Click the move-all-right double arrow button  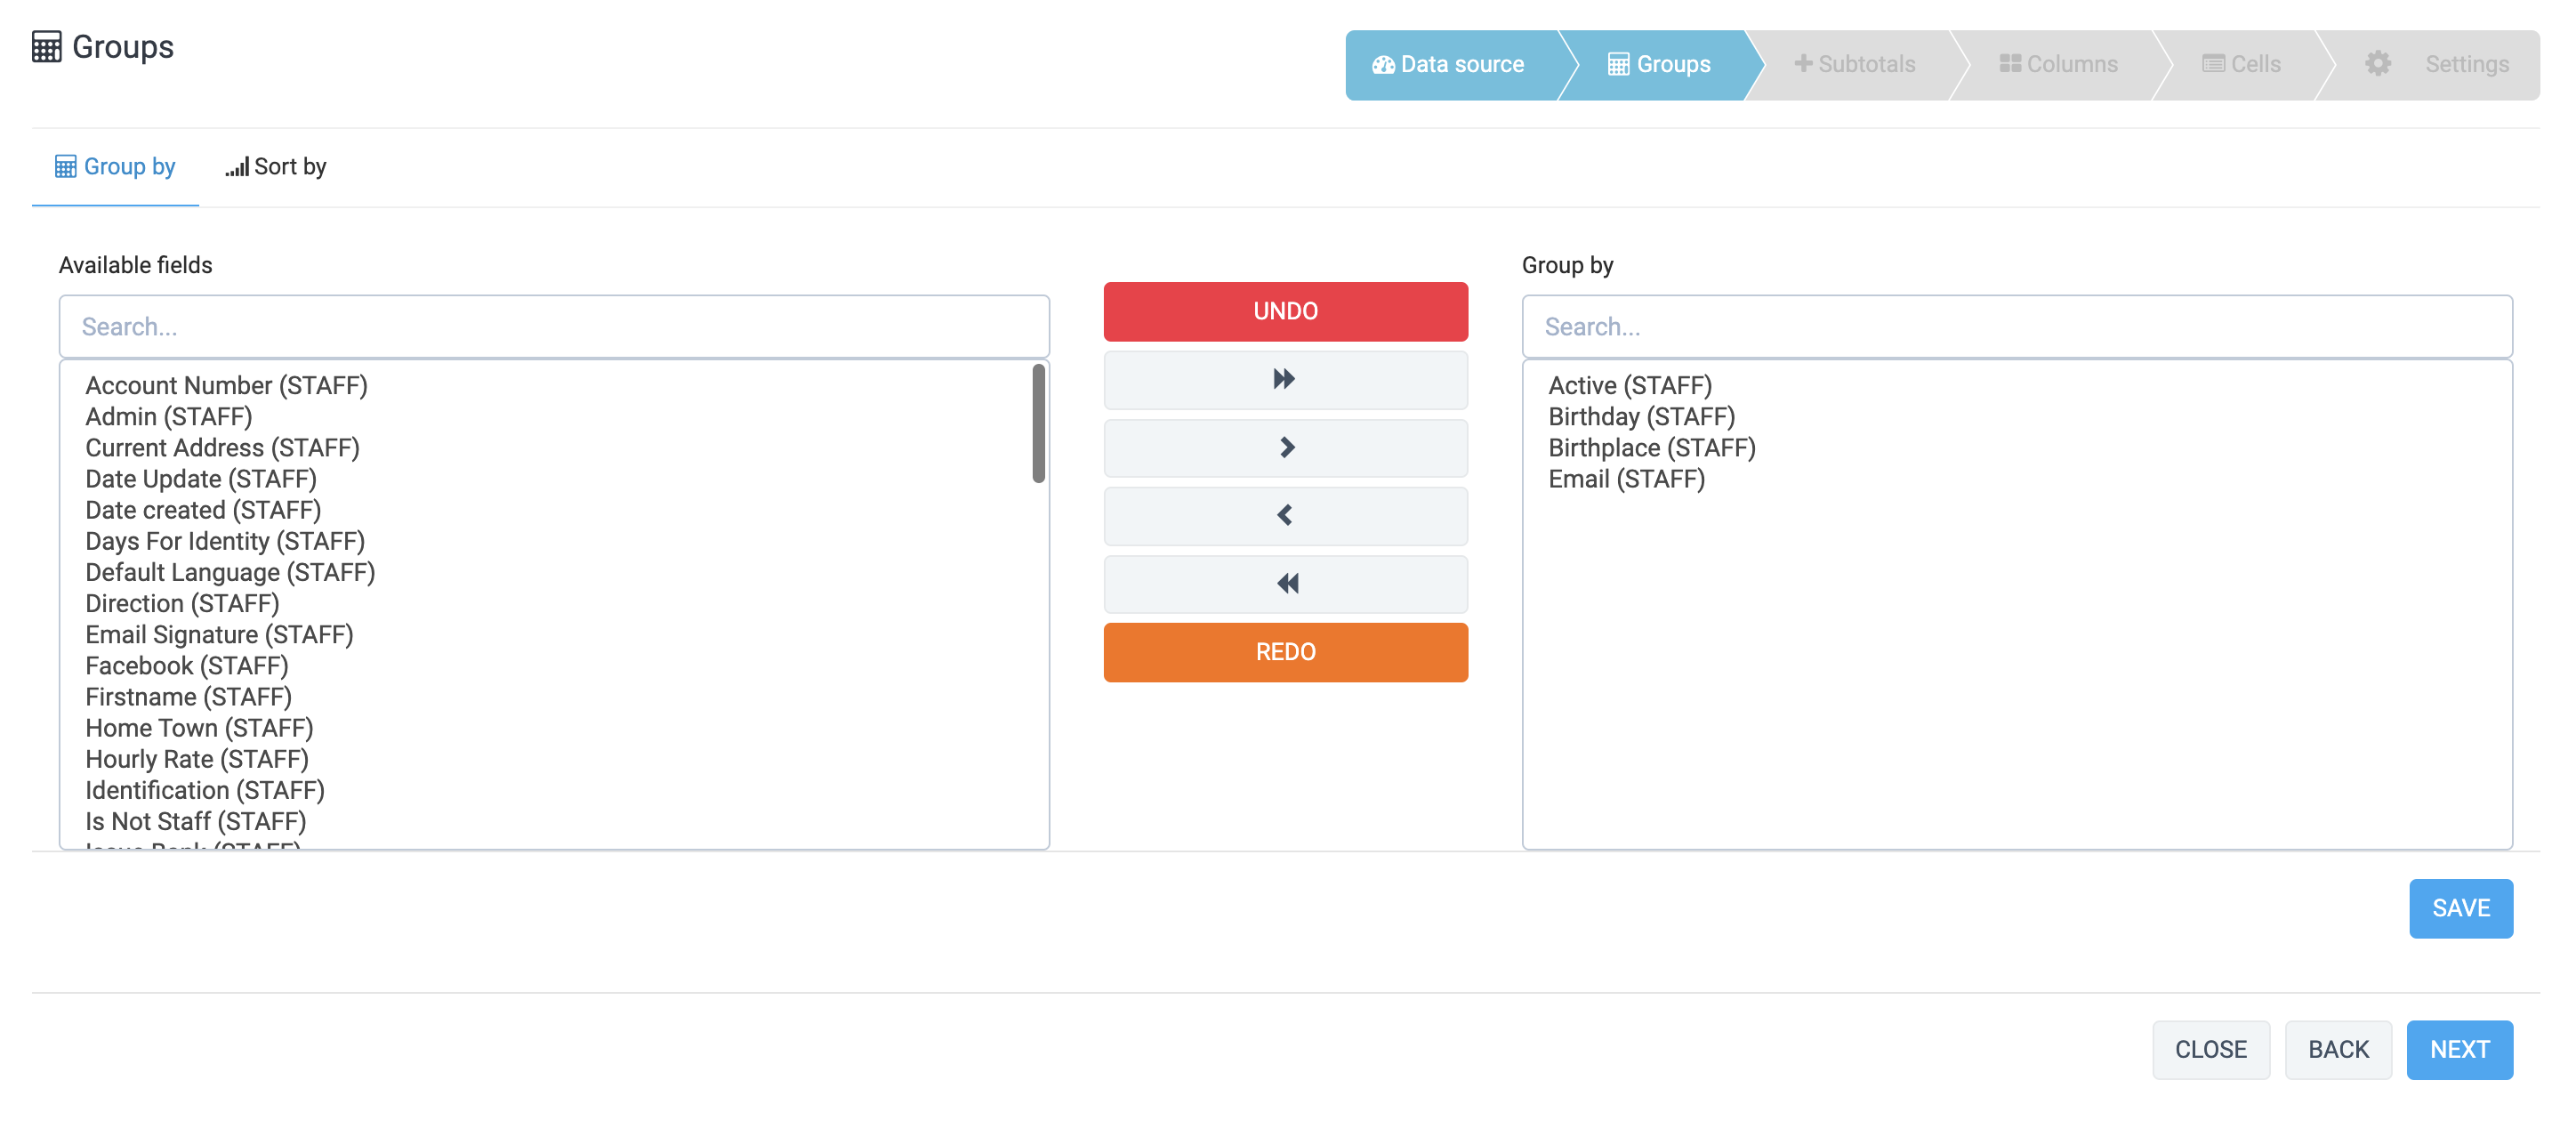(1285, 379)
